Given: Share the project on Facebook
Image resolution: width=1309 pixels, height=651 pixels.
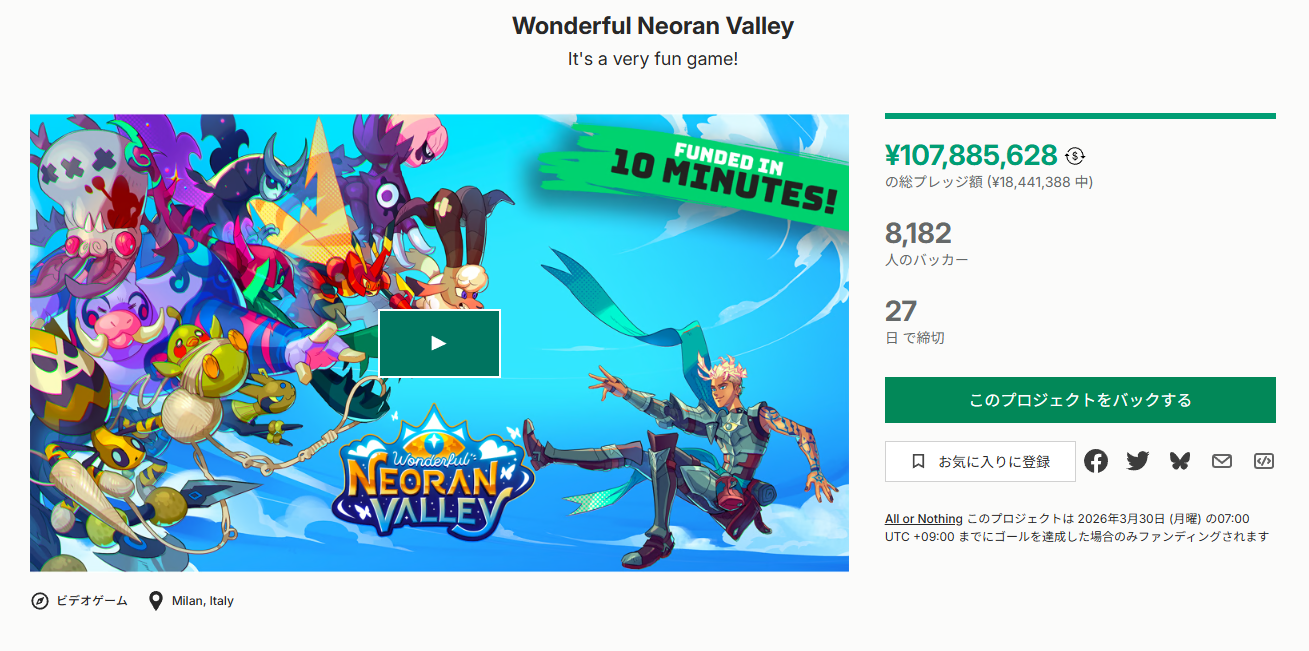Looking at the screenshot, I should click(x=1096, y=461).
